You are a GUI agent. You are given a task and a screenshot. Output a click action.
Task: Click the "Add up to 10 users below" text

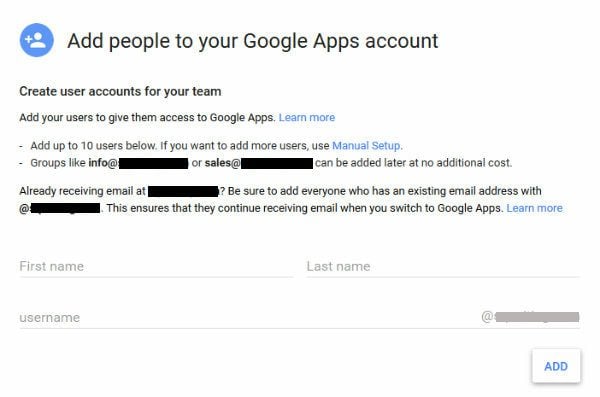[93, 146]
